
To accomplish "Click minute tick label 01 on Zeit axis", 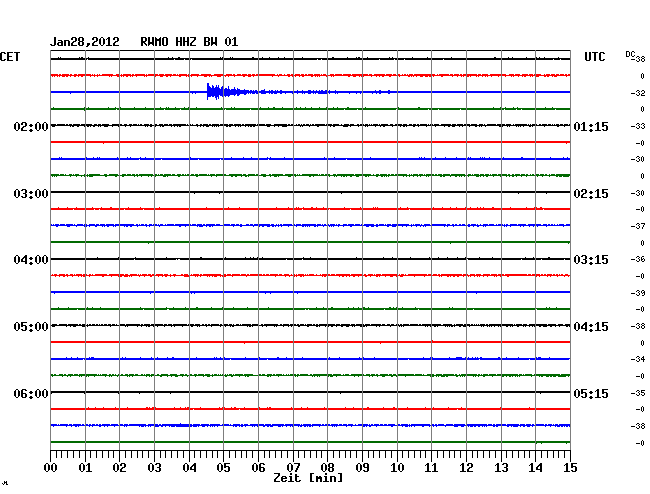I will tap(85, 467).
